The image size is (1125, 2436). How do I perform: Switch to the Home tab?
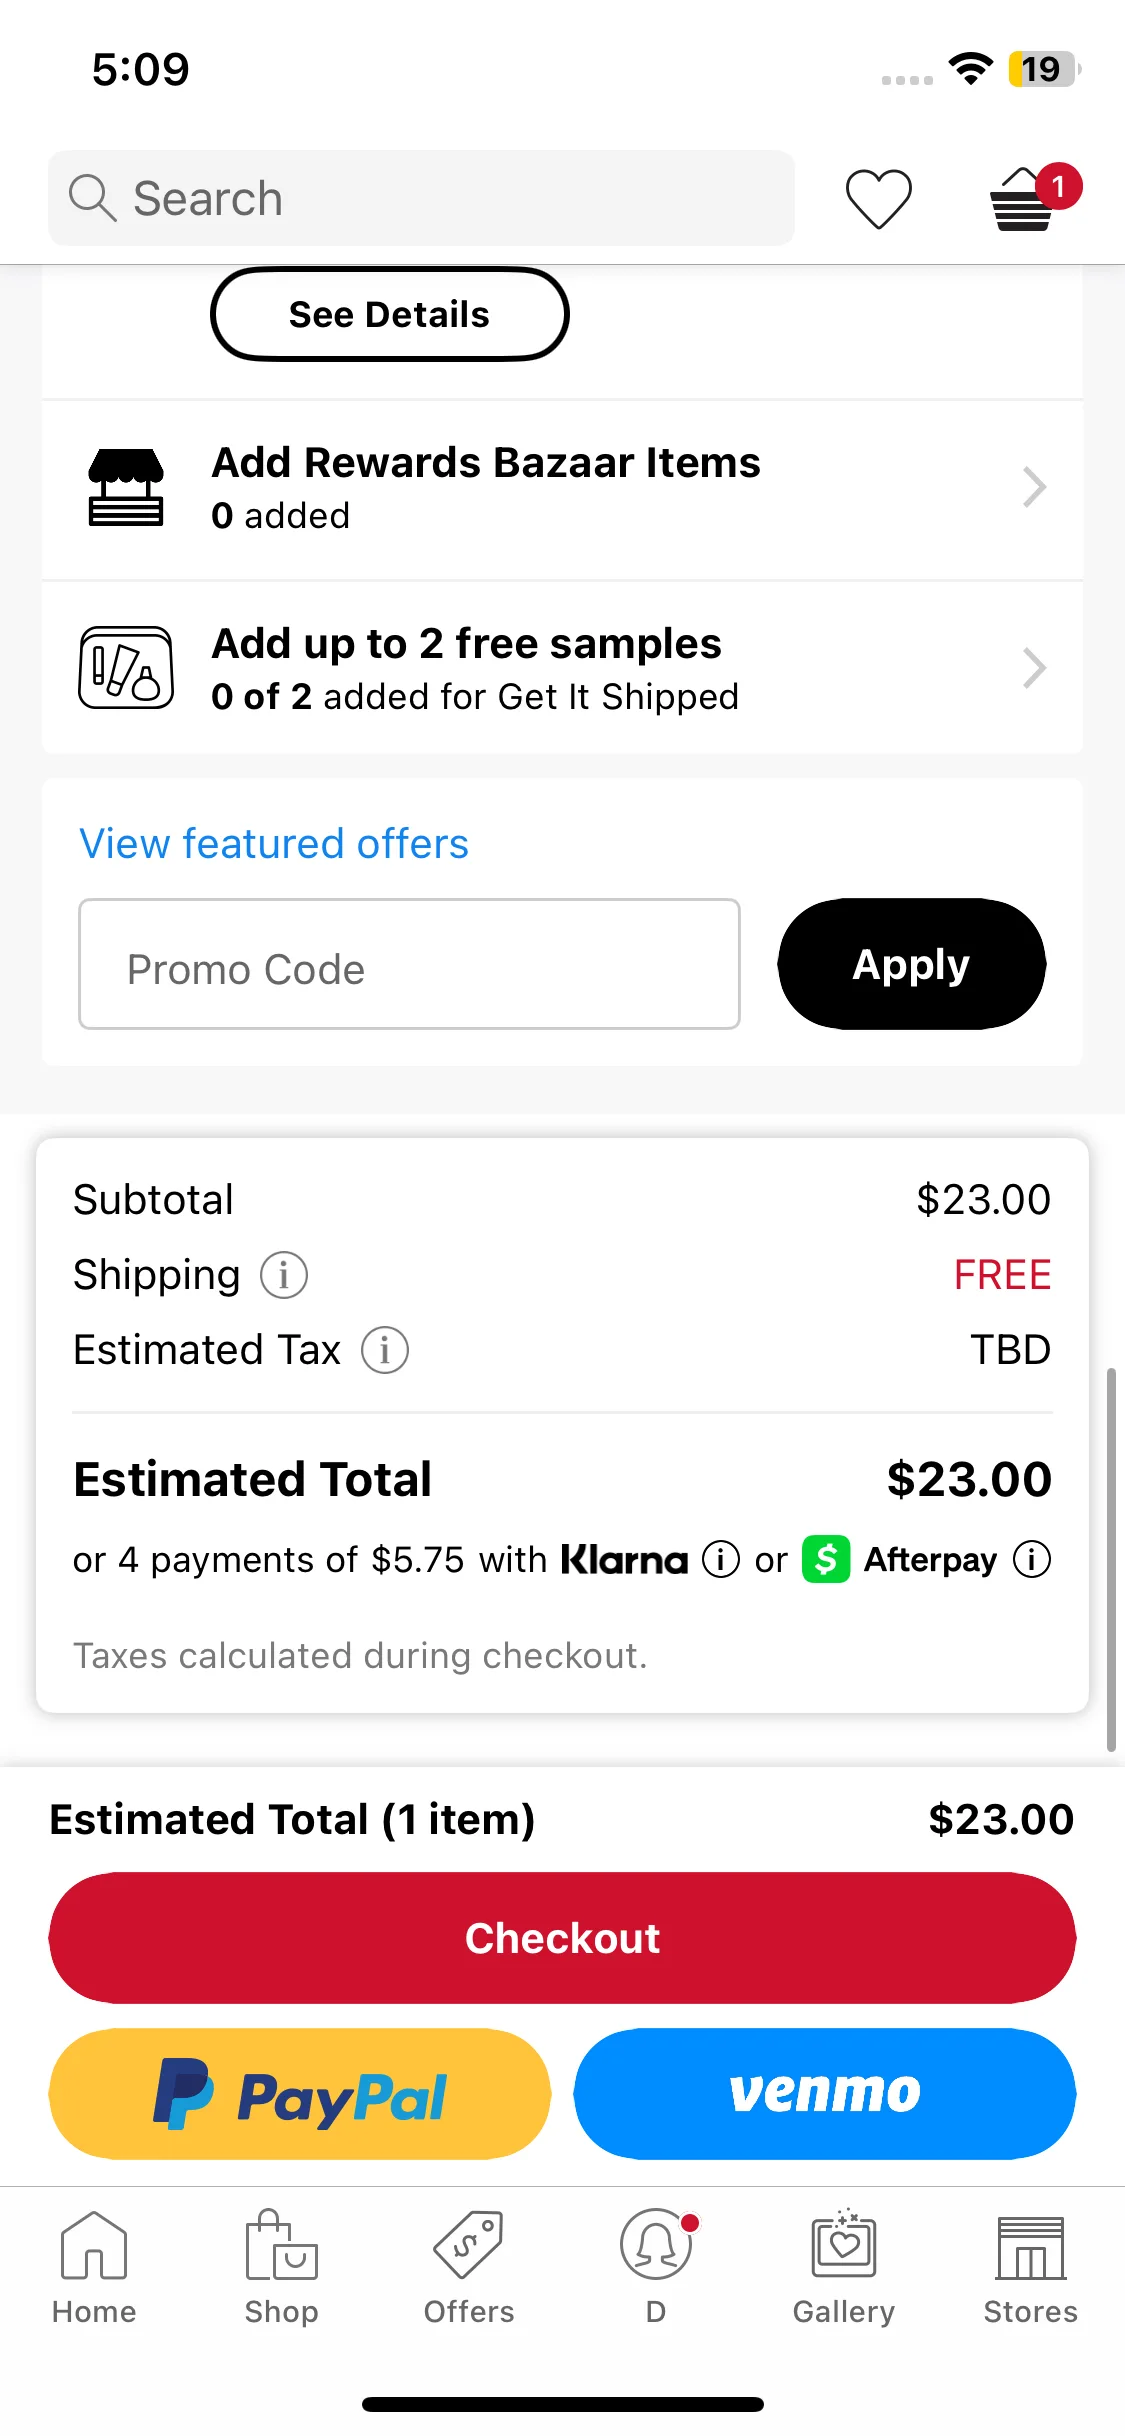point(94,2267)
